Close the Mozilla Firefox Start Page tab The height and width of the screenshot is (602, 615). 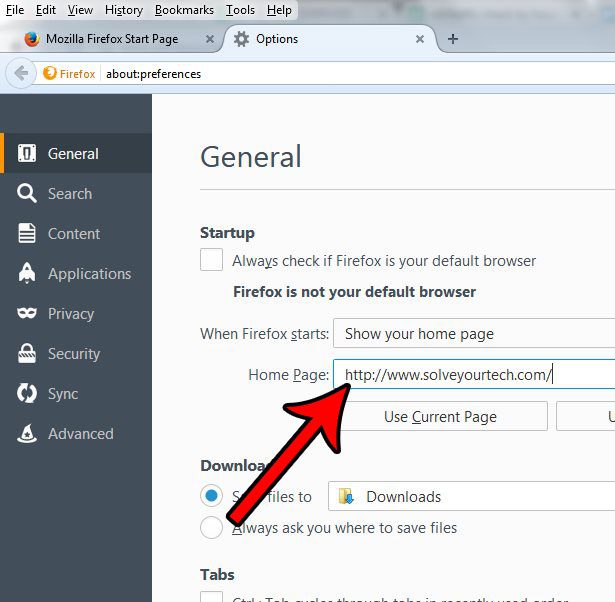point(210,39)
